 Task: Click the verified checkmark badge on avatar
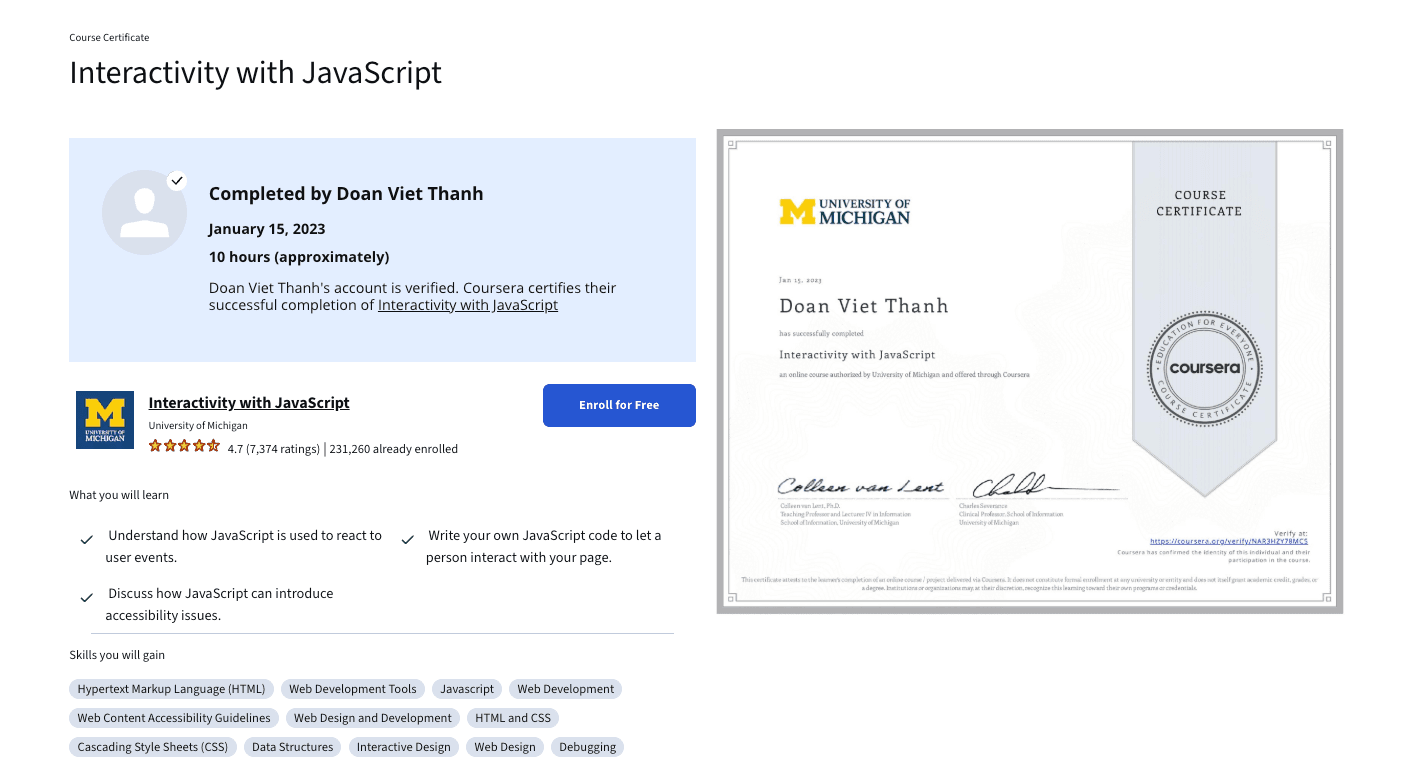[177, 181]
